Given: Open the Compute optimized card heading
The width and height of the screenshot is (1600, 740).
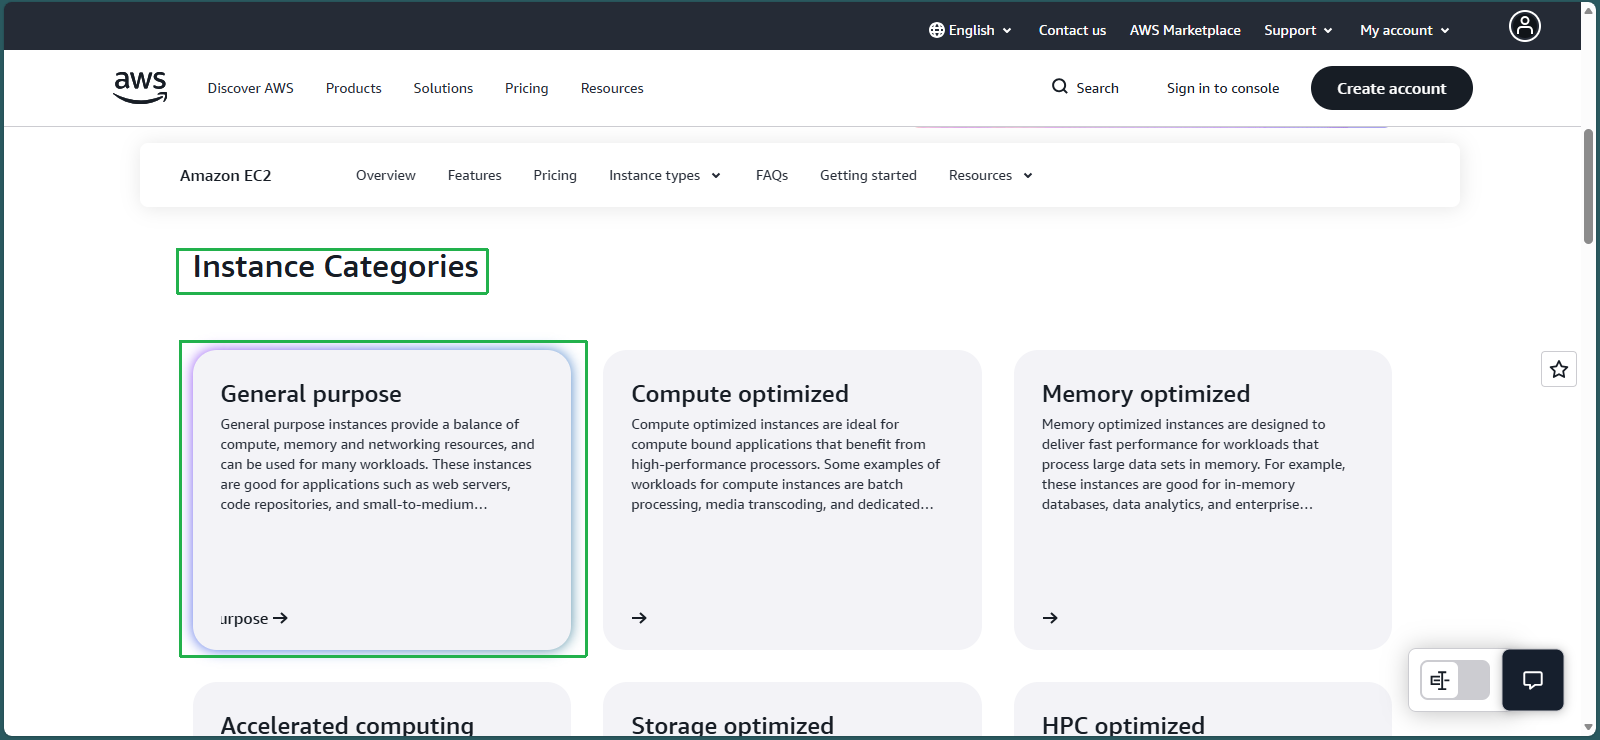Looking at the screenshot, I should coord(740,394).
